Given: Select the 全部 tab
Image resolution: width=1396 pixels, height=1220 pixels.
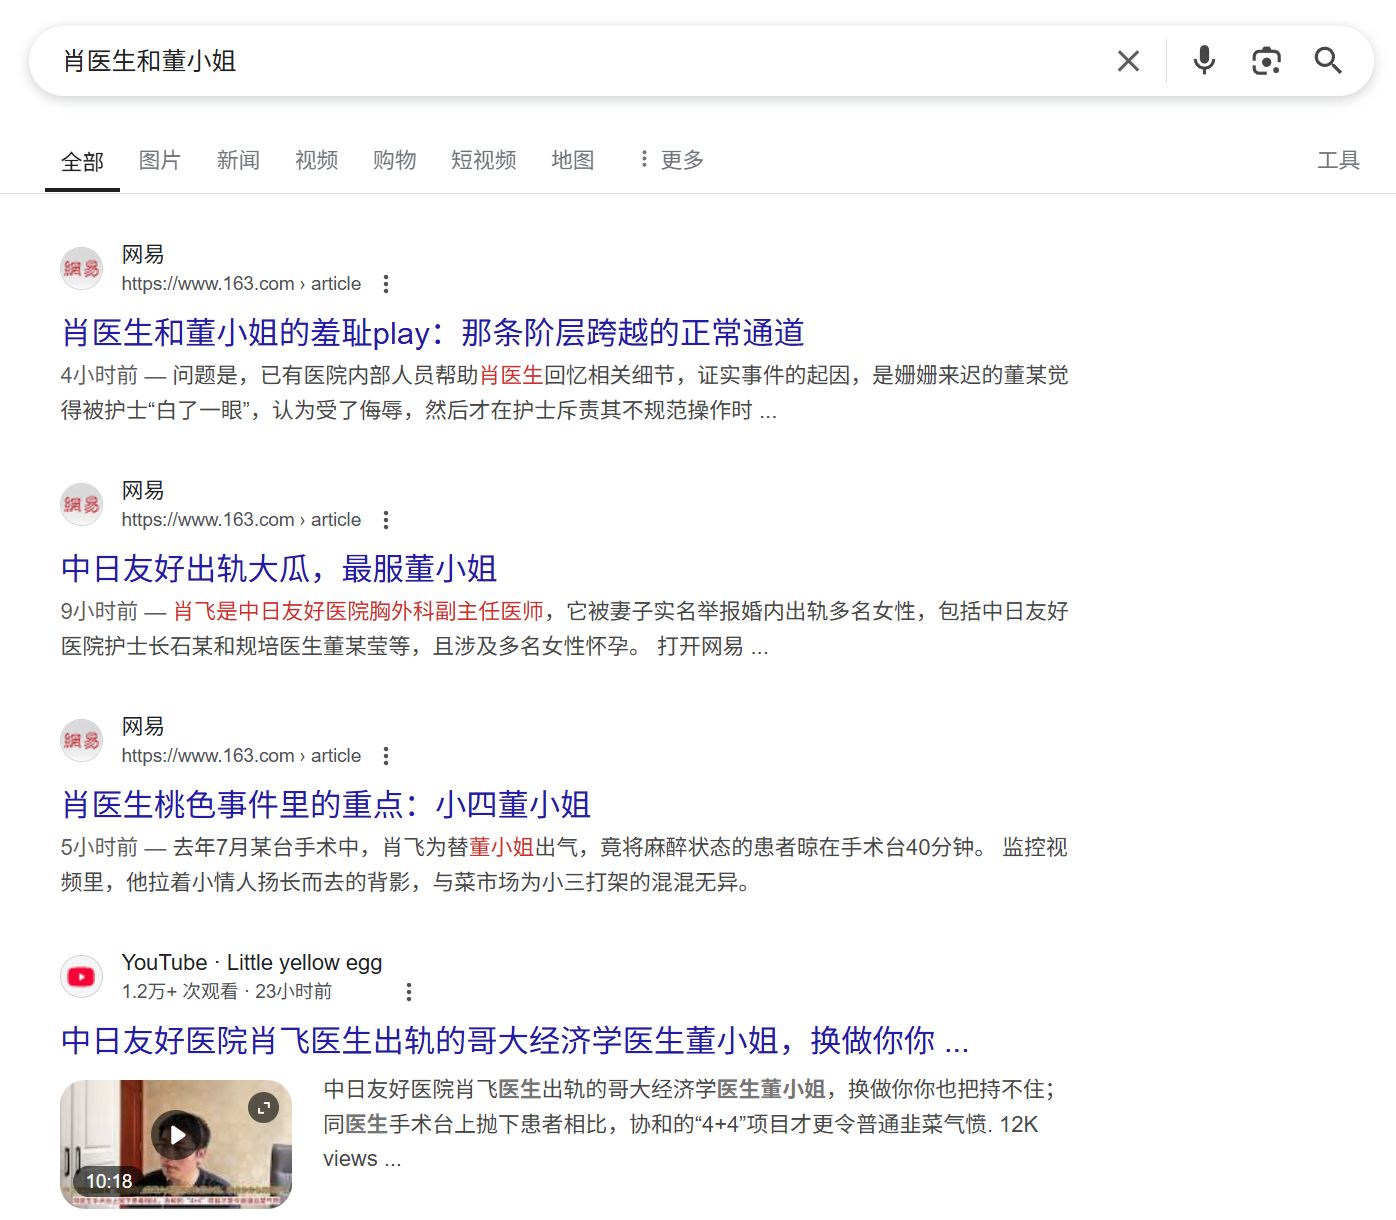Looking at the screenshot, I should click(x=82, y=161).
